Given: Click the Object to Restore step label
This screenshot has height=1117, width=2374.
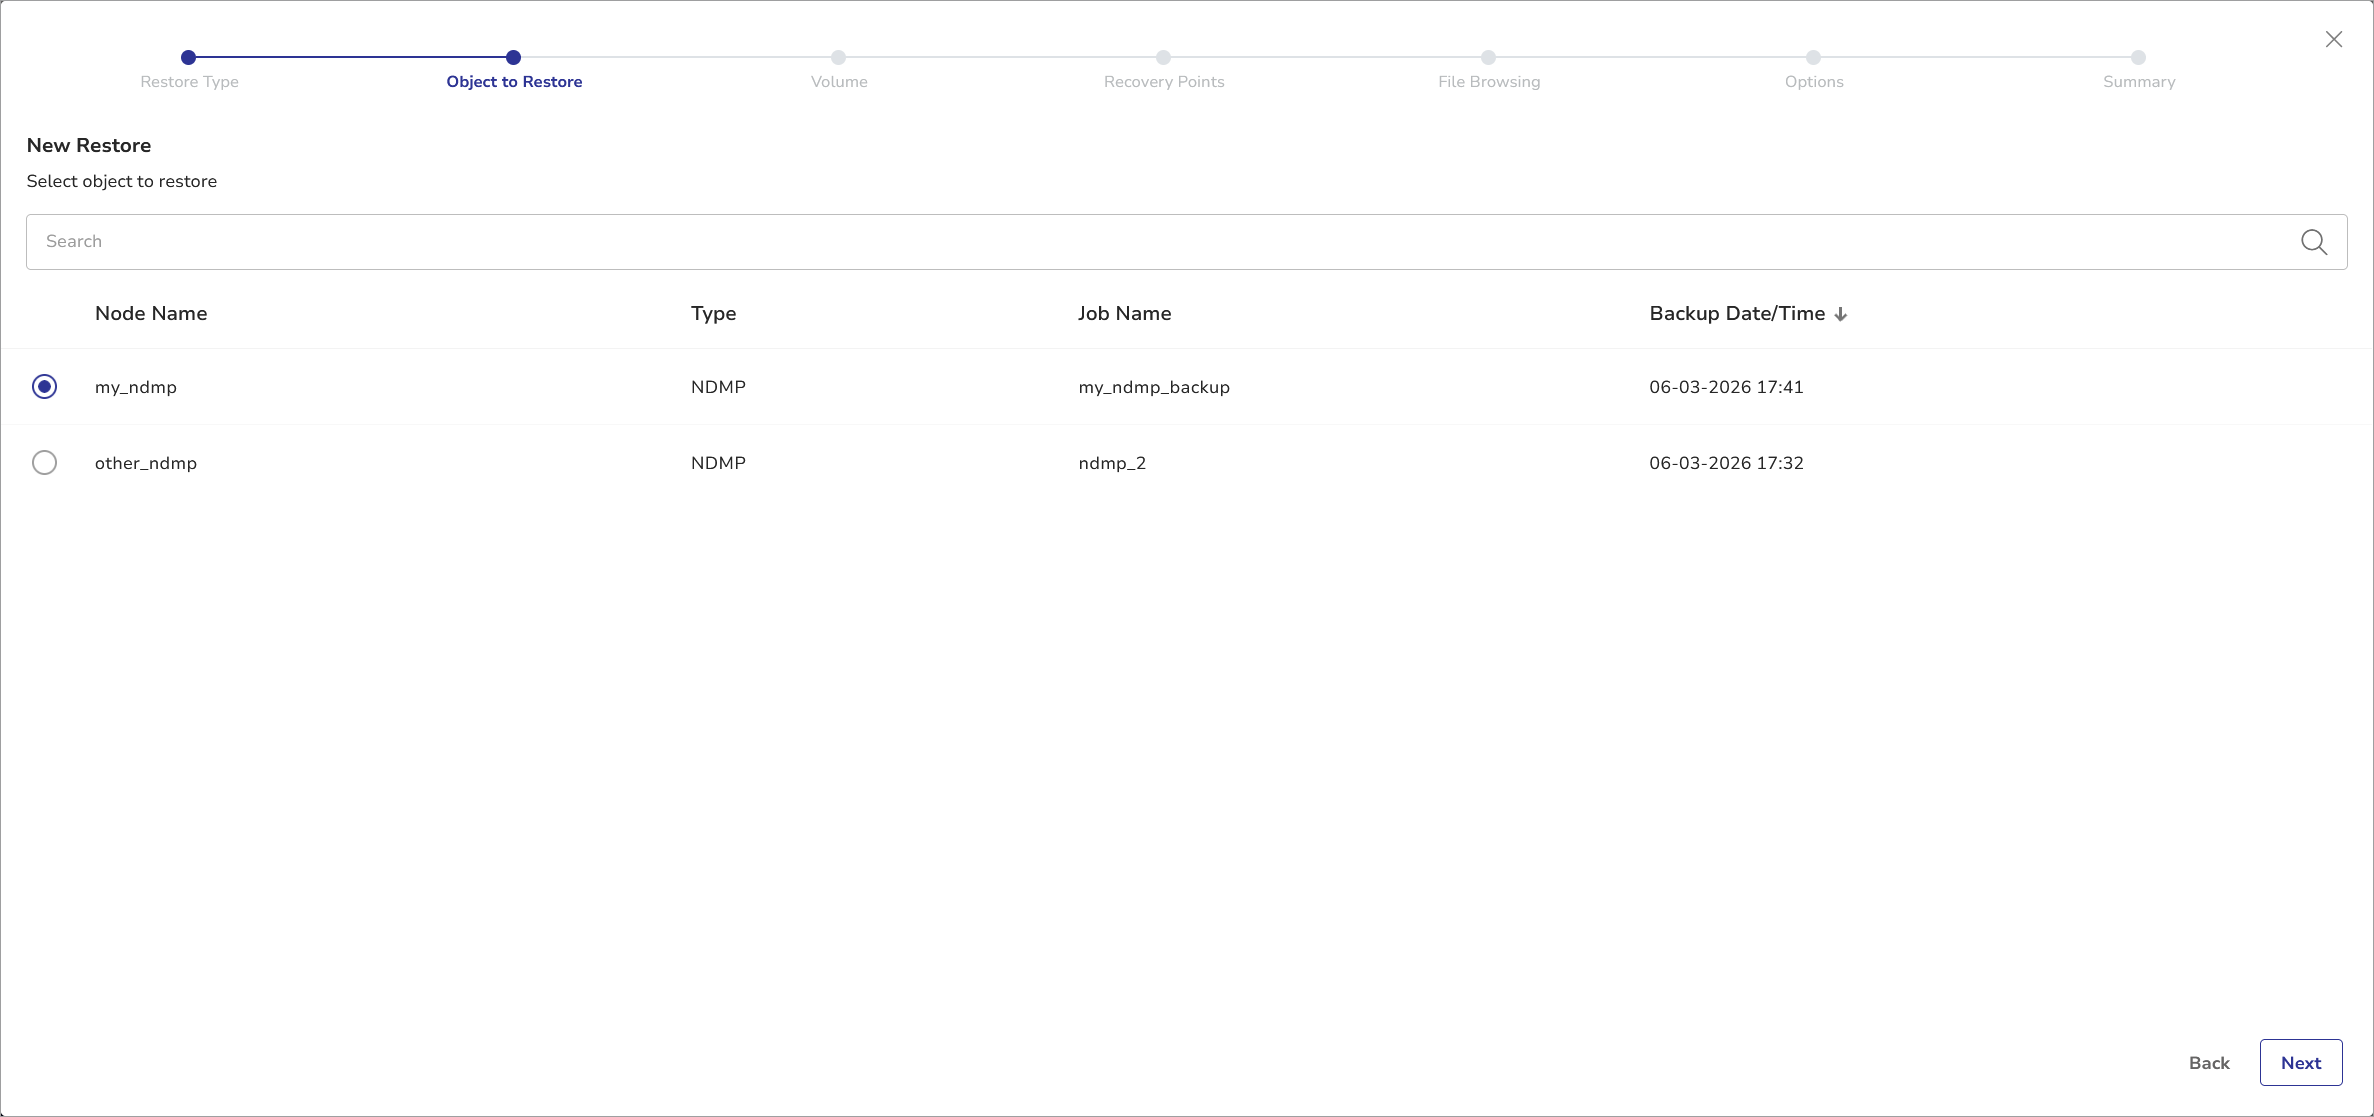Looking at the screenshot, I should click(x=514, y=82).
